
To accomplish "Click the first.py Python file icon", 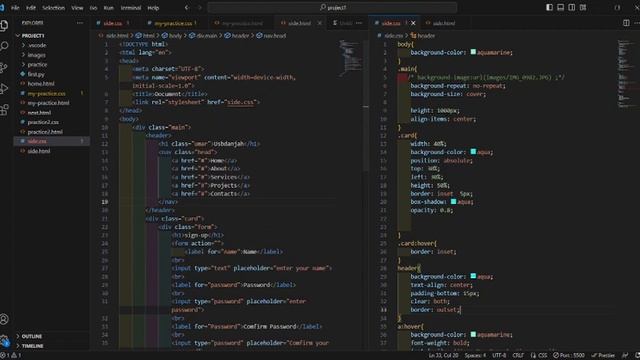I will tap(23, 74).
